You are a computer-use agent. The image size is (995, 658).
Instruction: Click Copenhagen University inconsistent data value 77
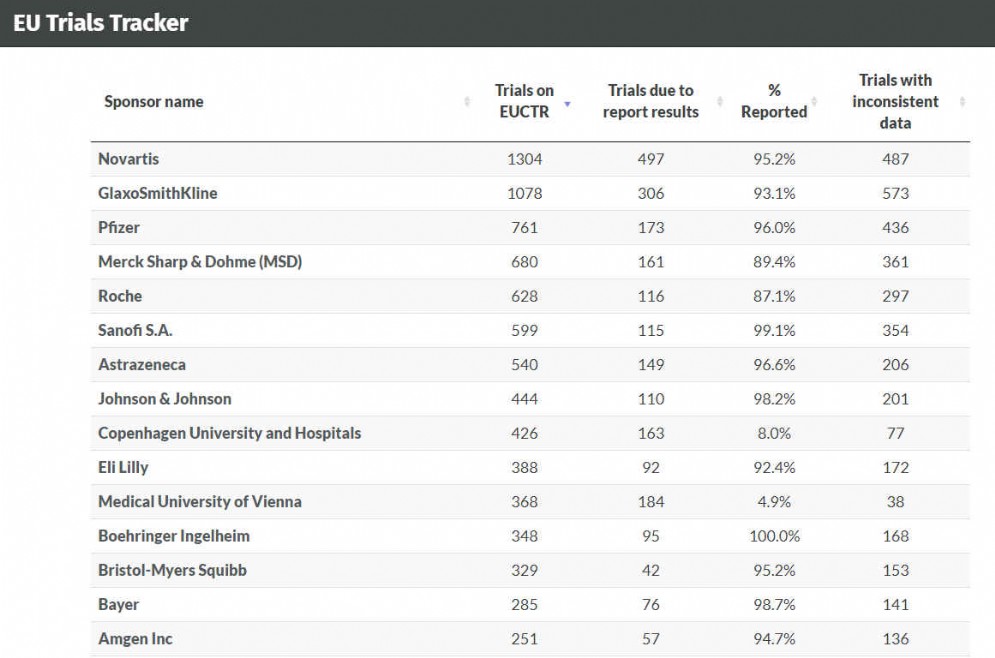[895, 433]
